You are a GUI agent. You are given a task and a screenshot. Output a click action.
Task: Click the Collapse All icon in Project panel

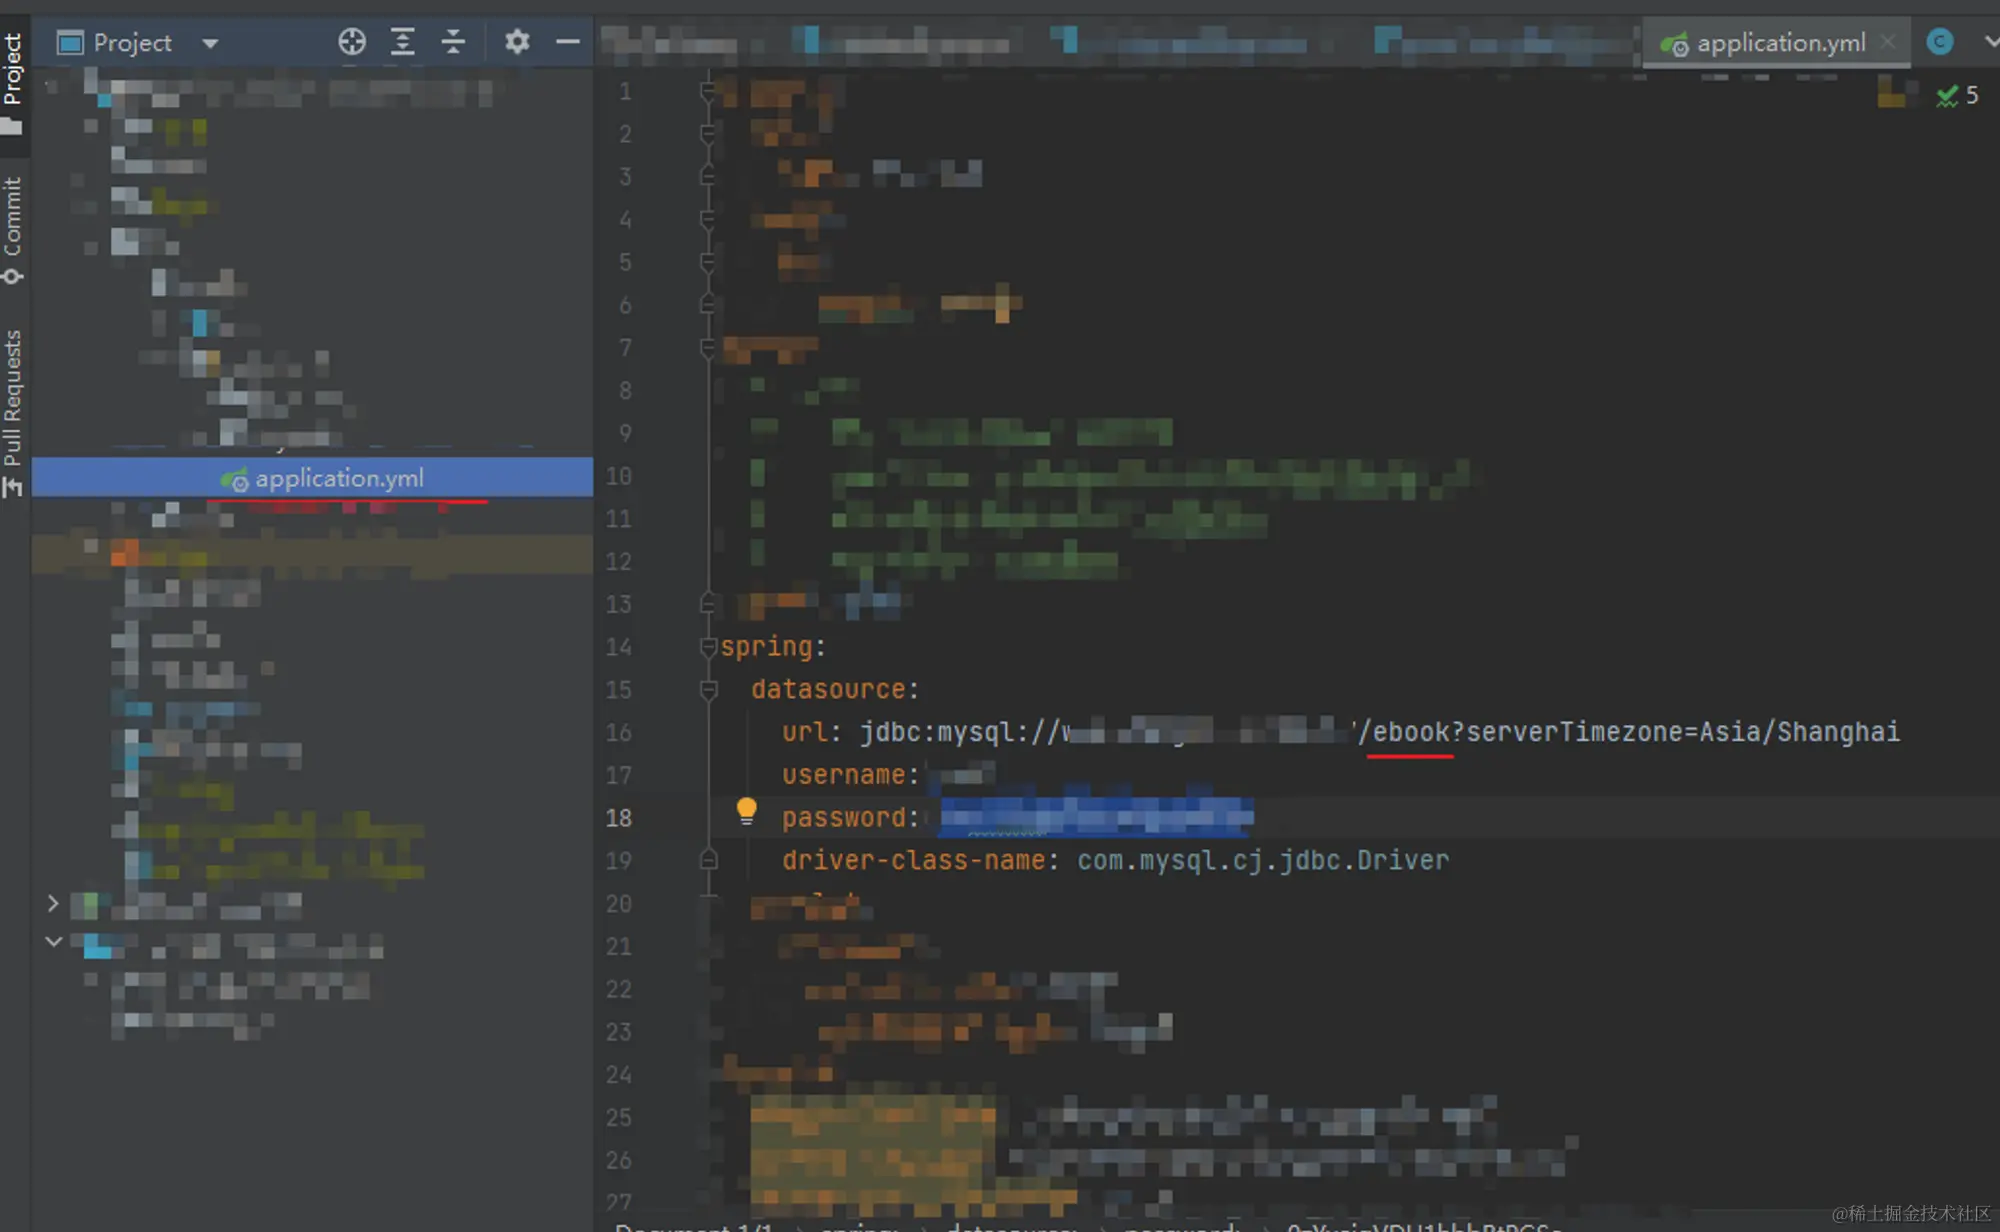453,42
